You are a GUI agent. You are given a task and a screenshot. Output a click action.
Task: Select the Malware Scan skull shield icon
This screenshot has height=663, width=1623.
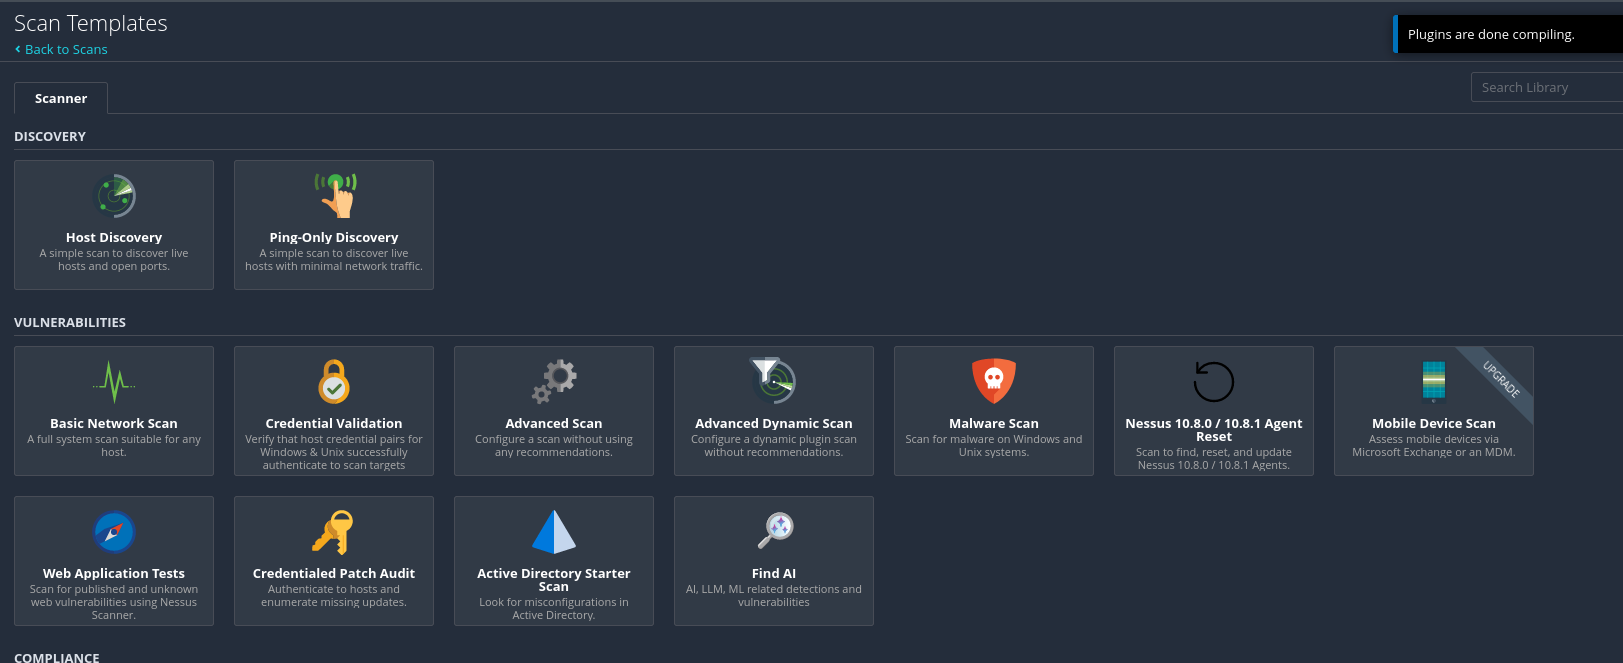pyautogui.click(x=993, y=381)
